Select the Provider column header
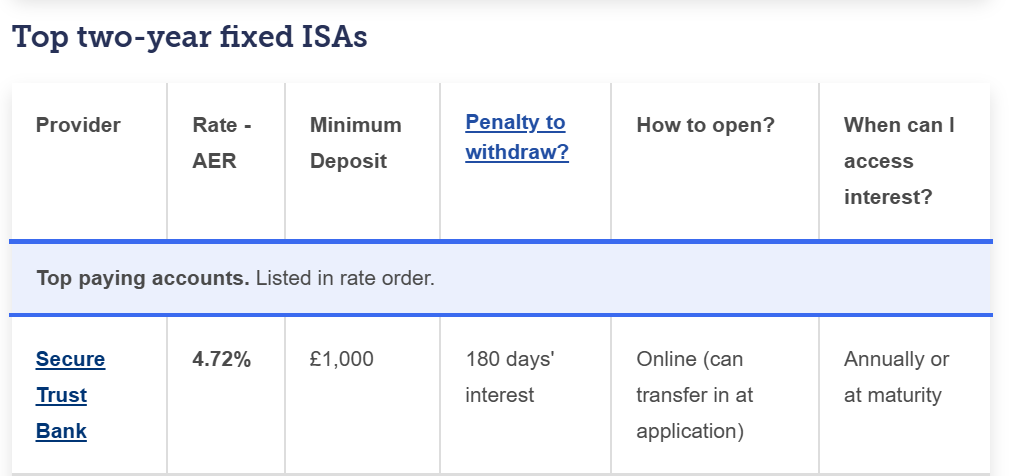Screen dimensions: 1018x476 [78, 125]
